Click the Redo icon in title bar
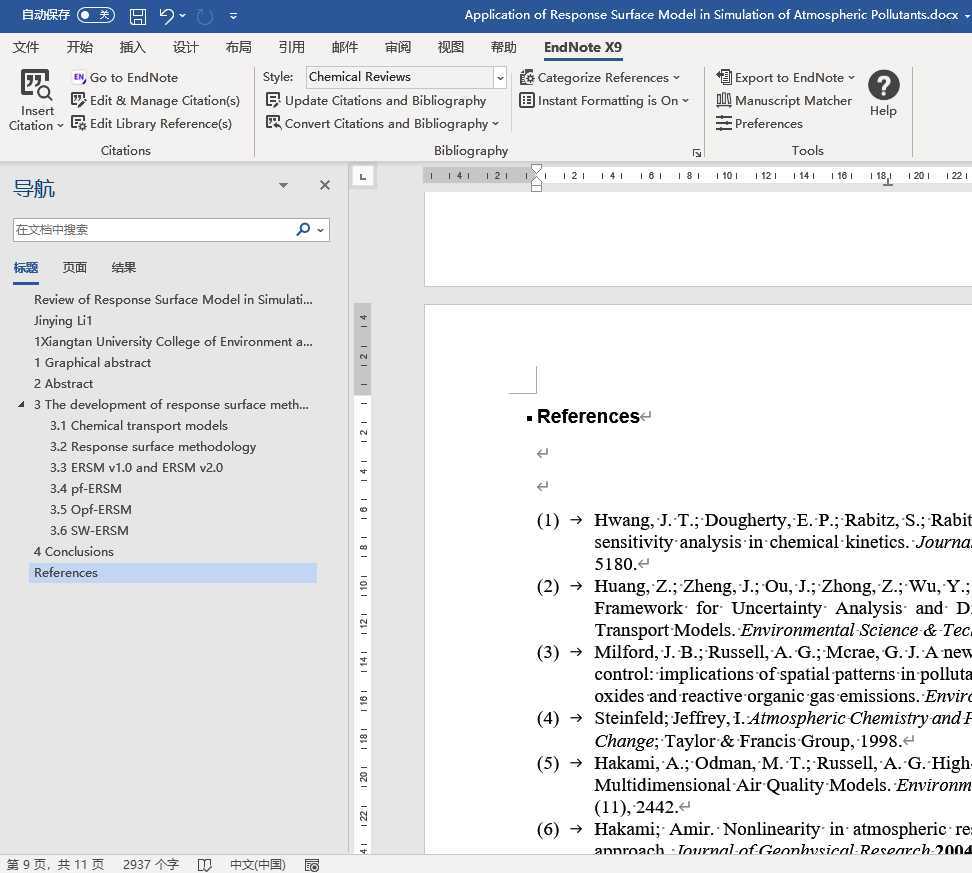Image resolution: width=972 pixels, height=873 pixels. [205, 16]
